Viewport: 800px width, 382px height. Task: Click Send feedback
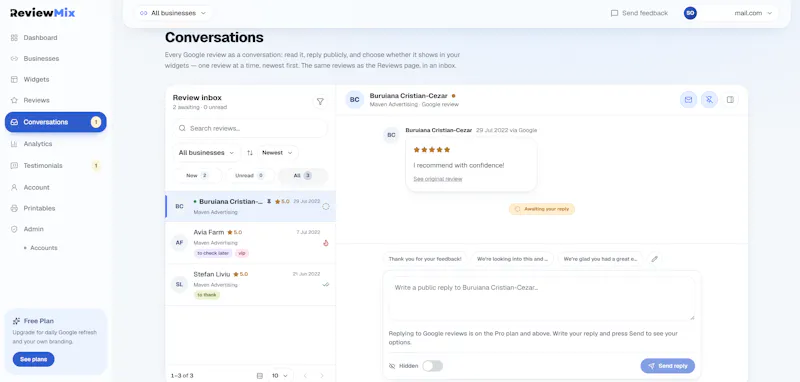639,13
